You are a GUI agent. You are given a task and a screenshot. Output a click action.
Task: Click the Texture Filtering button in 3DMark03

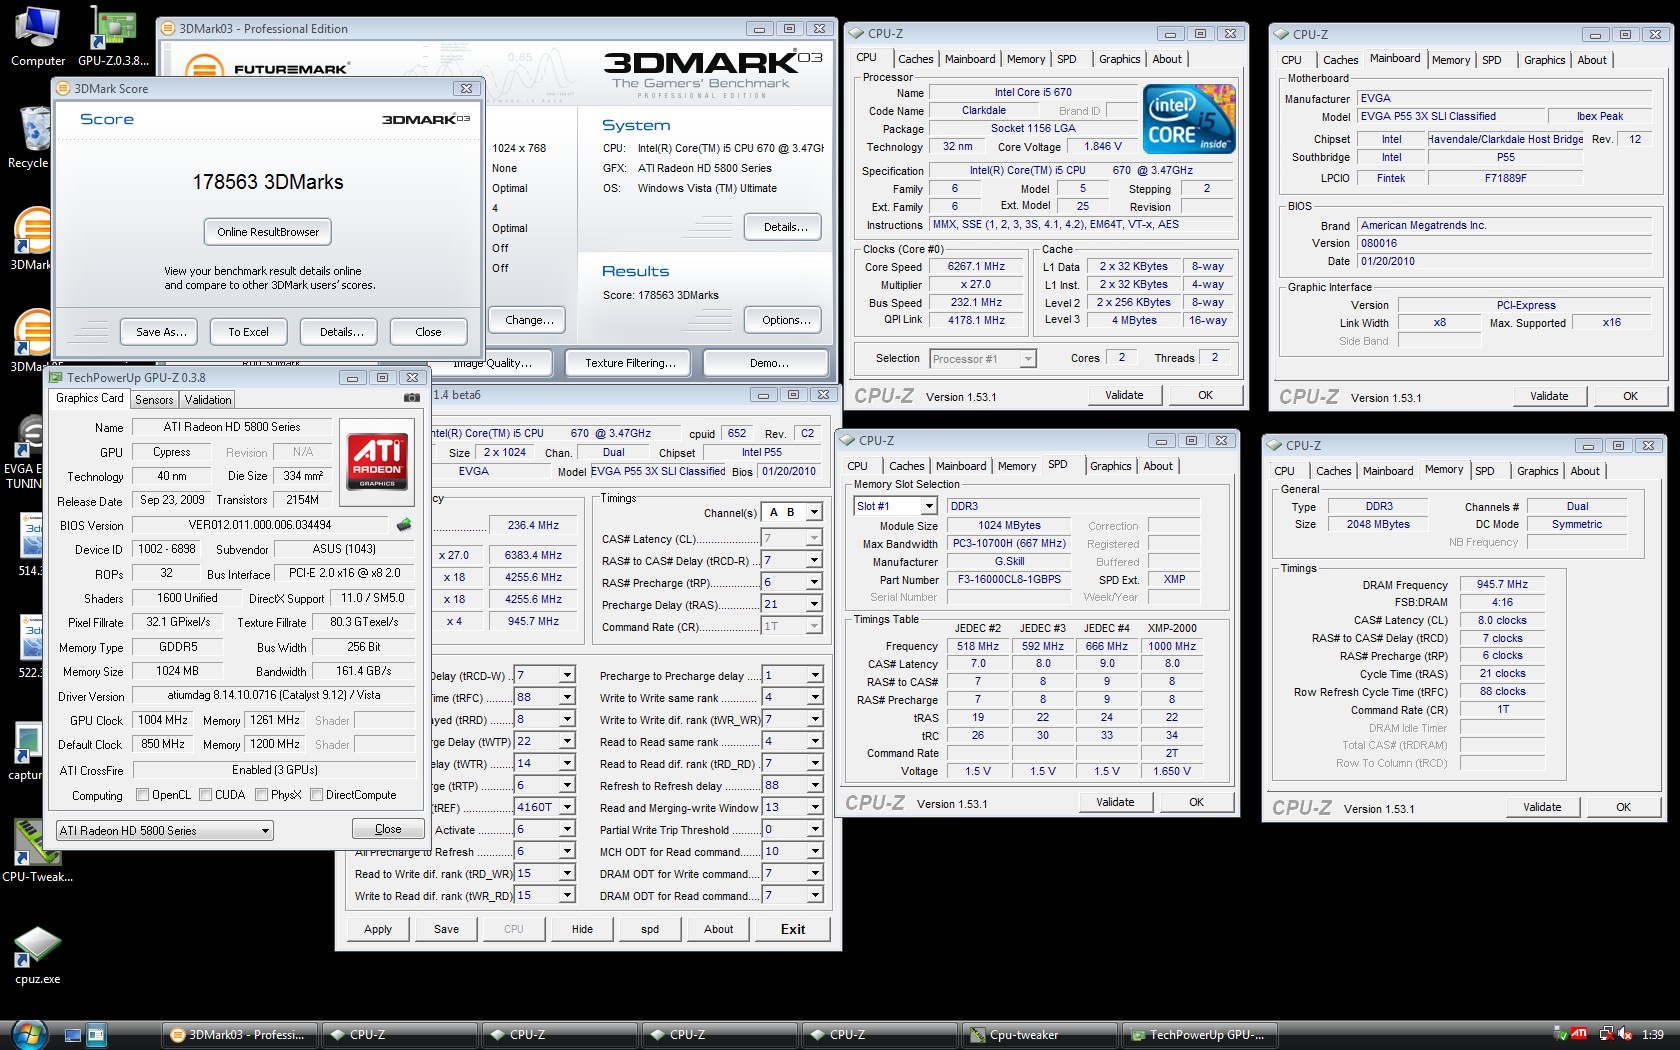click(x=630, y=363)
